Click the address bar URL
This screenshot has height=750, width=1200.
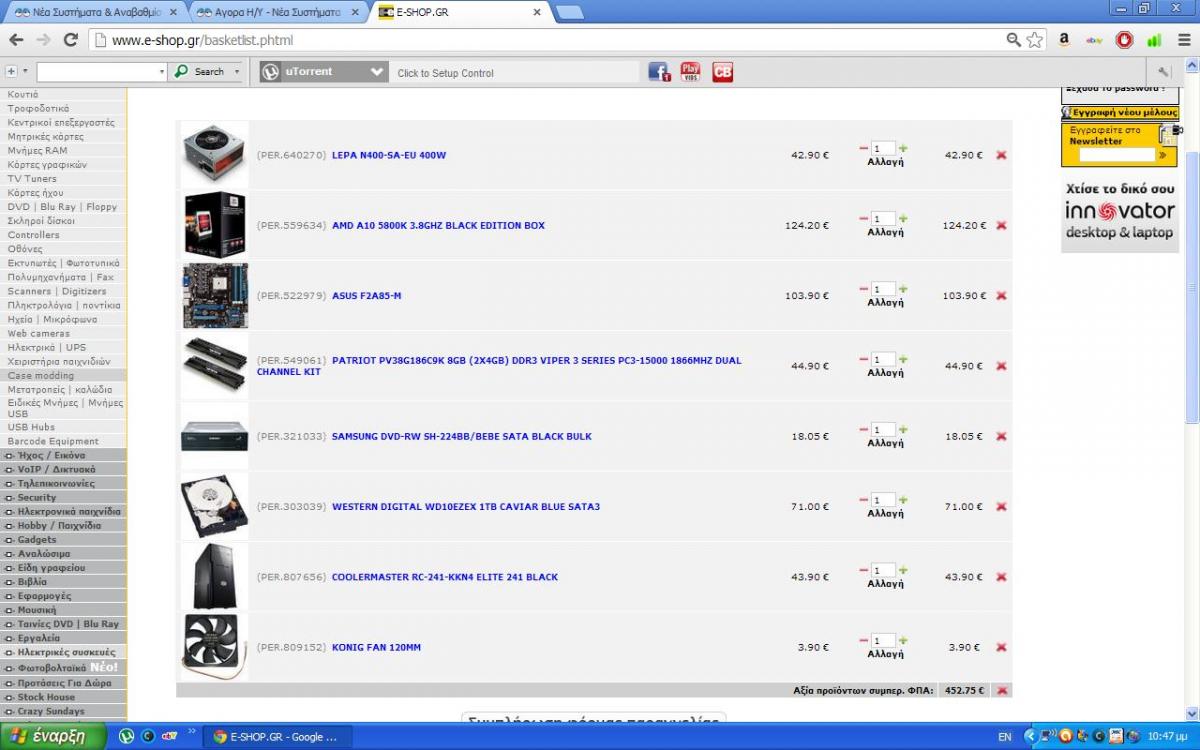click(x=202, y=40)
